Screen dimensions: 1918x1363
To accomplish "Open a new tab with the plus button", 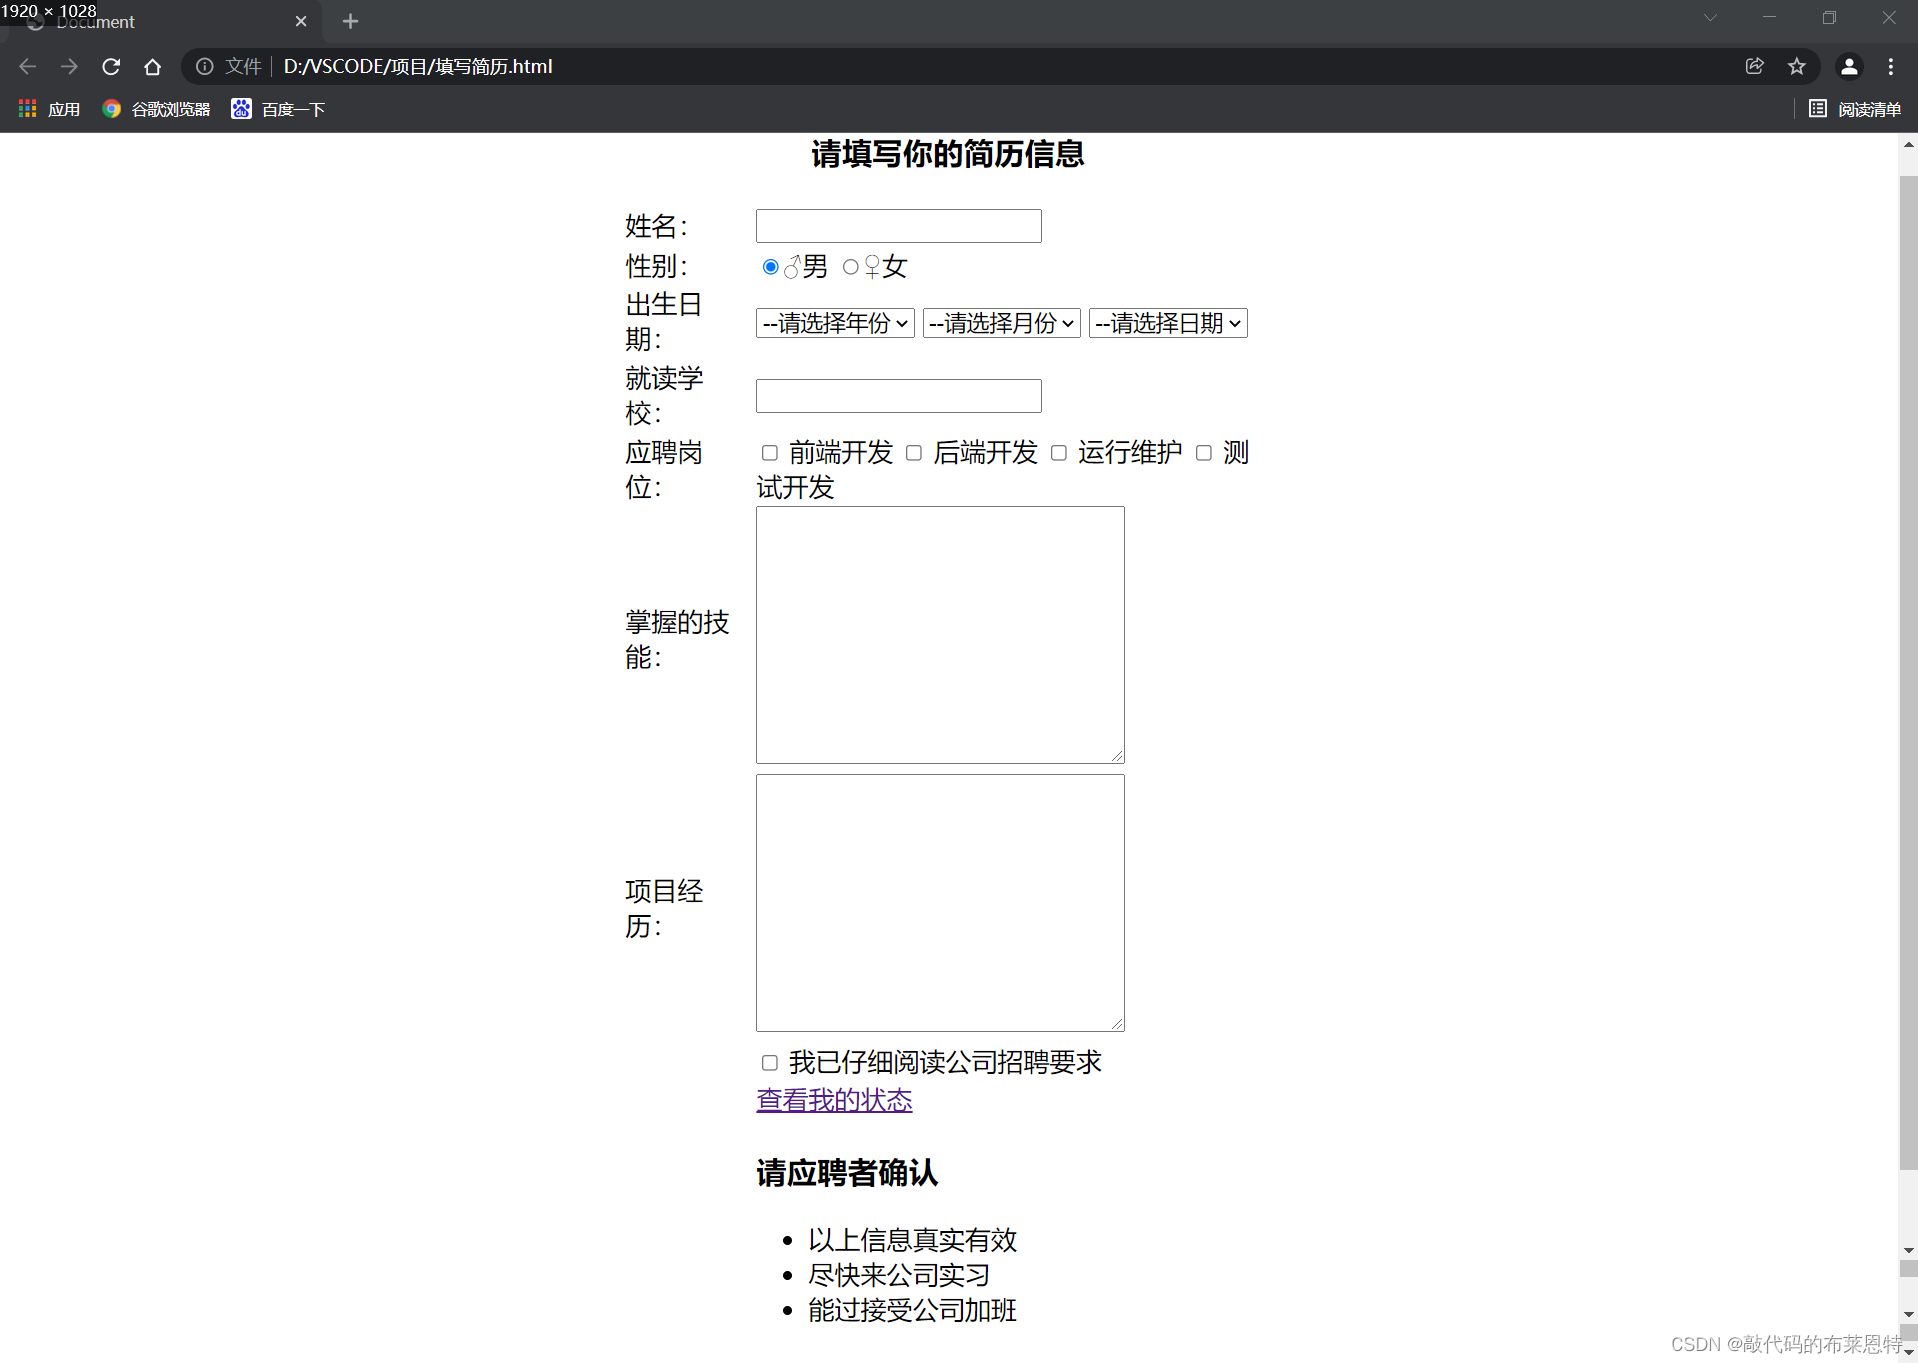I will point(350,21).
